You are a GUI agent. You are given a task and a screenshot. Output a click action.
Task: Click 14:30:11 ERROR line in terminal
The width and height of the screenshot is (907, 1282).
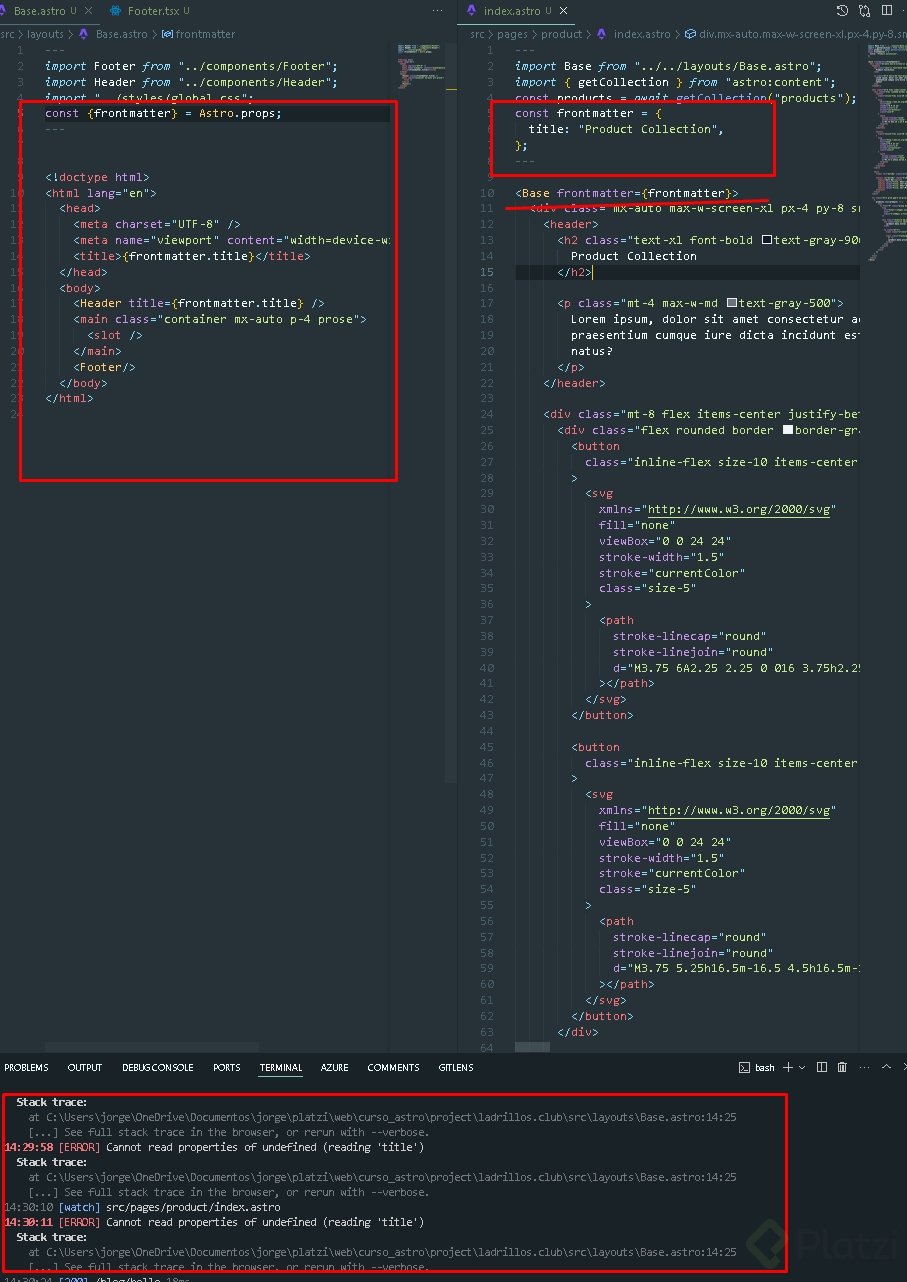[x=214, y=1222]
